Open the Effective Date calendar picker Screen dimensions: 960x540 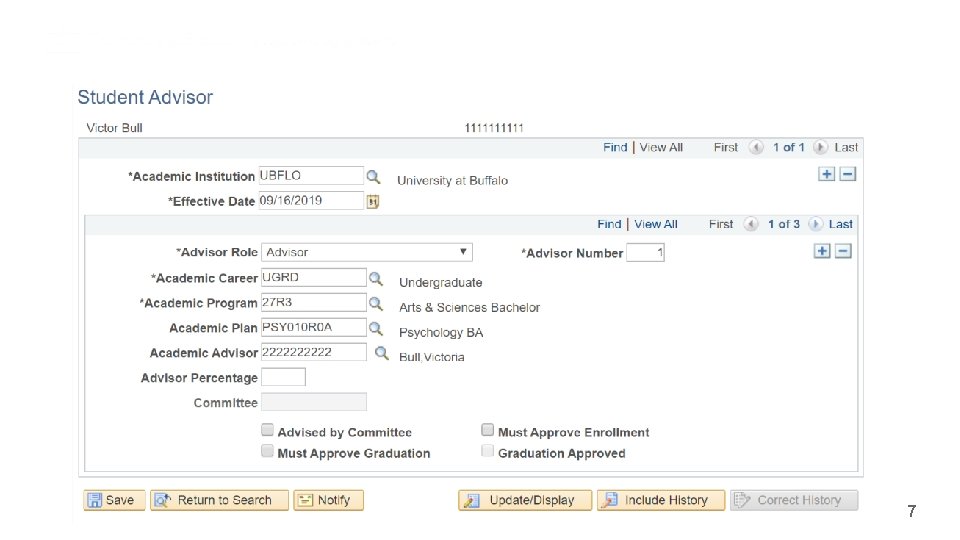(373, 201)
